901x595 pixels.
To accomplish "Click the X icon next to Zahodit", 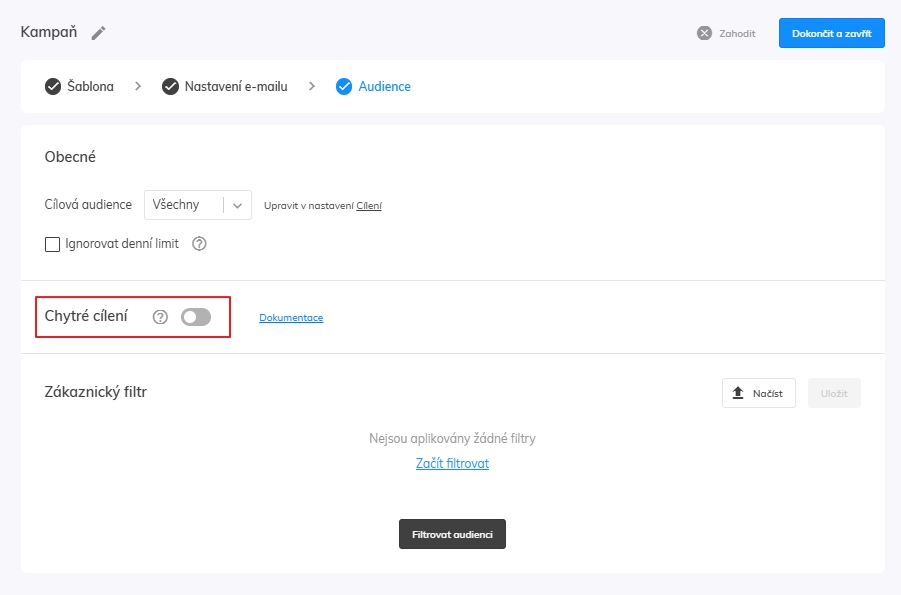I will click(704, 33).
